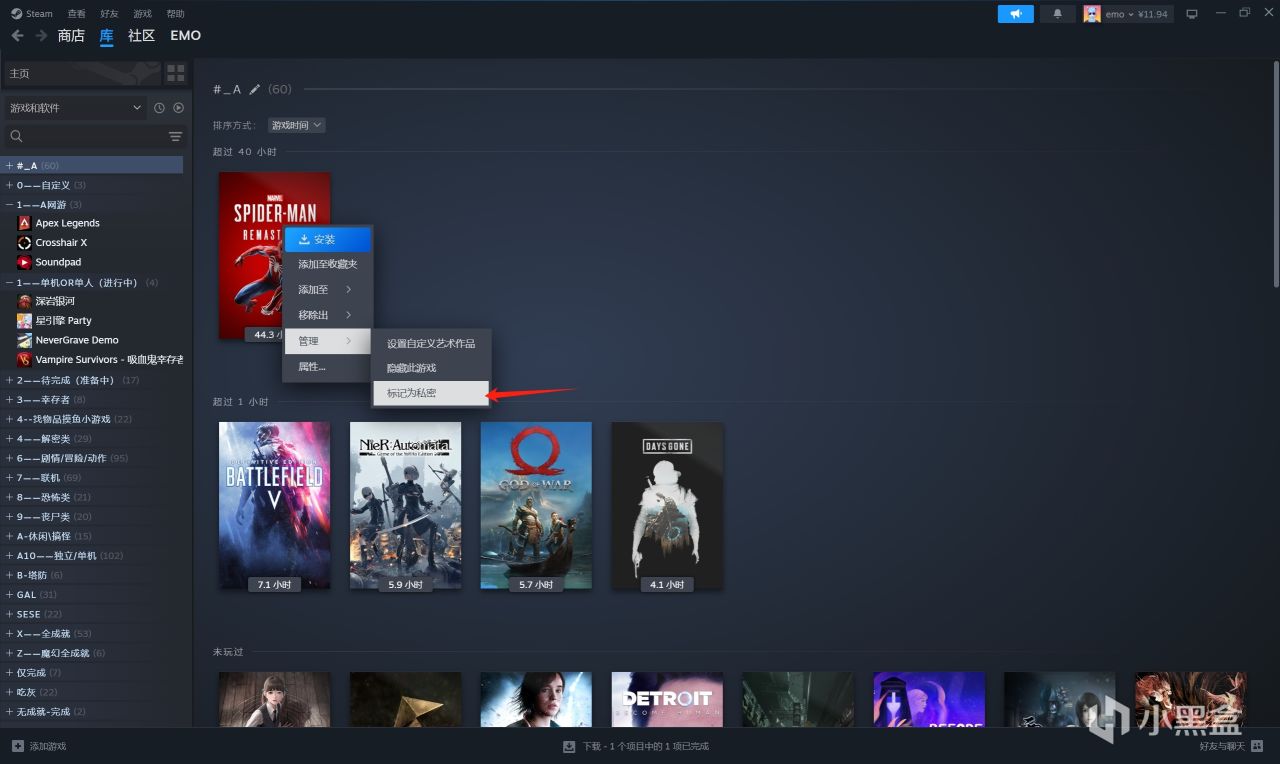Switch to the 社区 tab
The width and height of the screenshot is (1280, 764).
click(142, 36)
